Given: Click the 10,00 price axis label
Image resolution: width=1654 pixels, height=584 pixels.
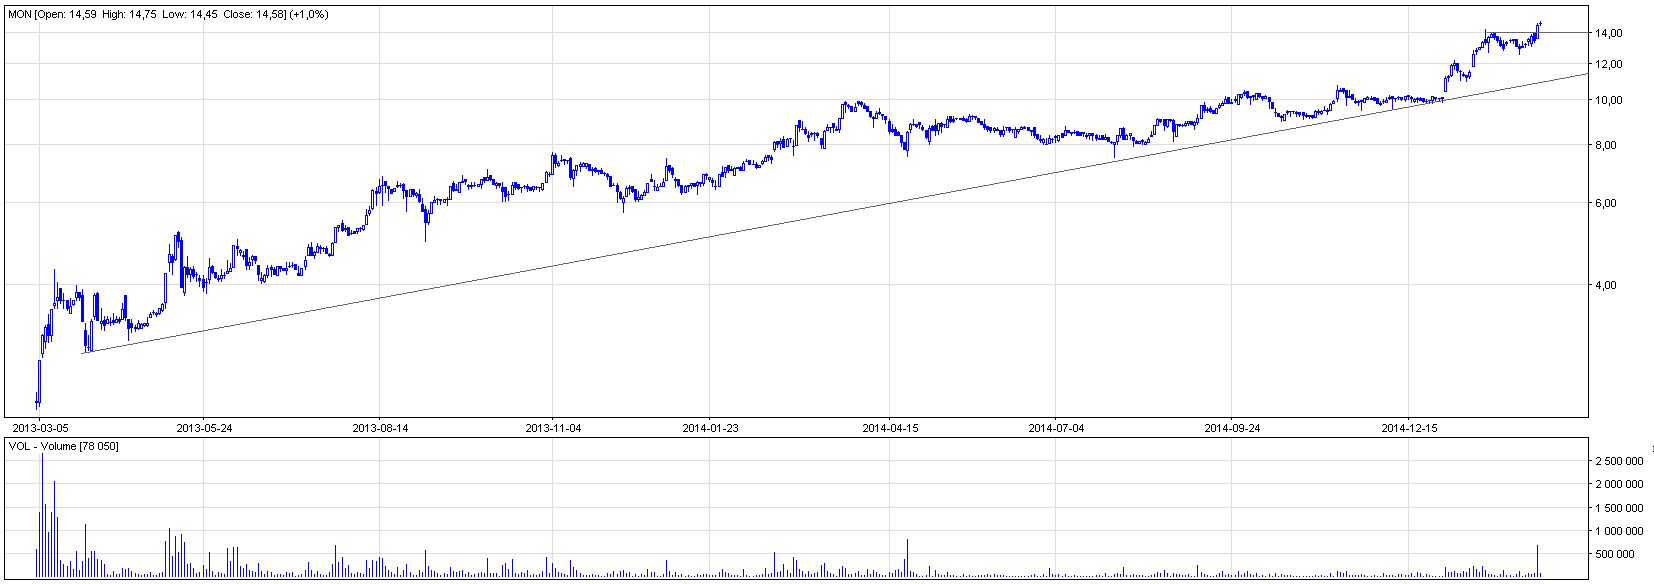Looking at the screenshot, I should pyautogui.click(x=1609, y=100).
